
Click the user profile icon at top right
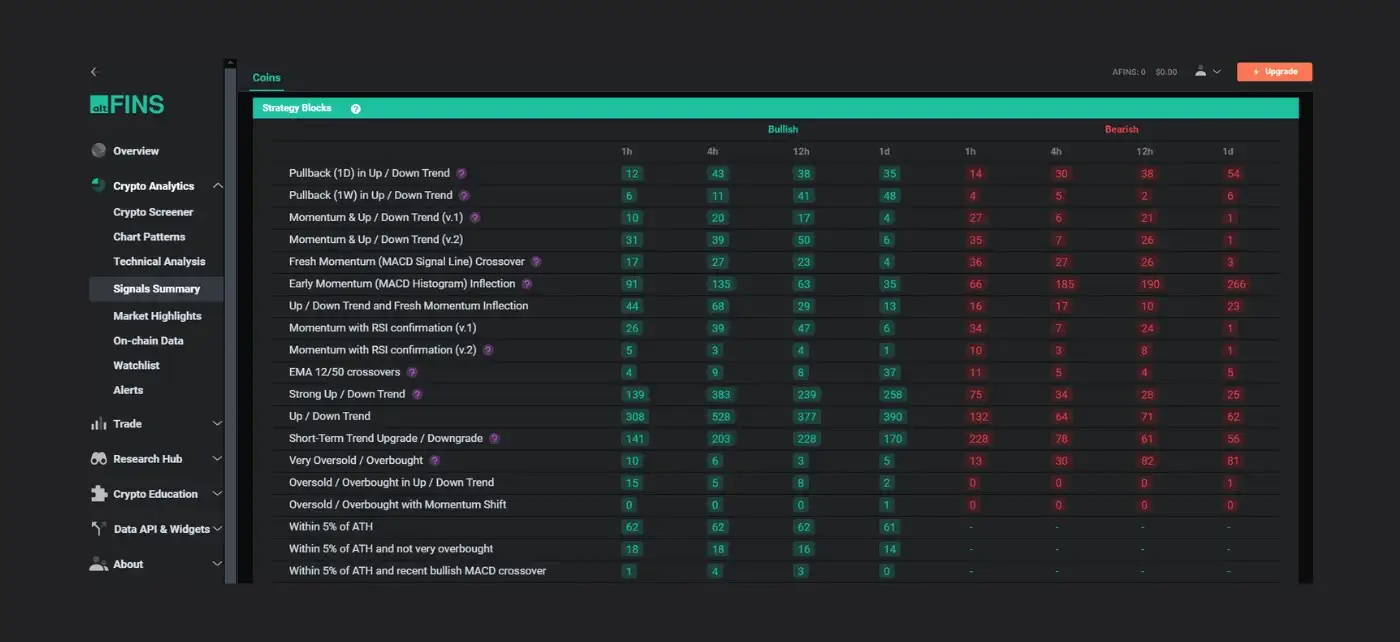tap(1200, 72)
